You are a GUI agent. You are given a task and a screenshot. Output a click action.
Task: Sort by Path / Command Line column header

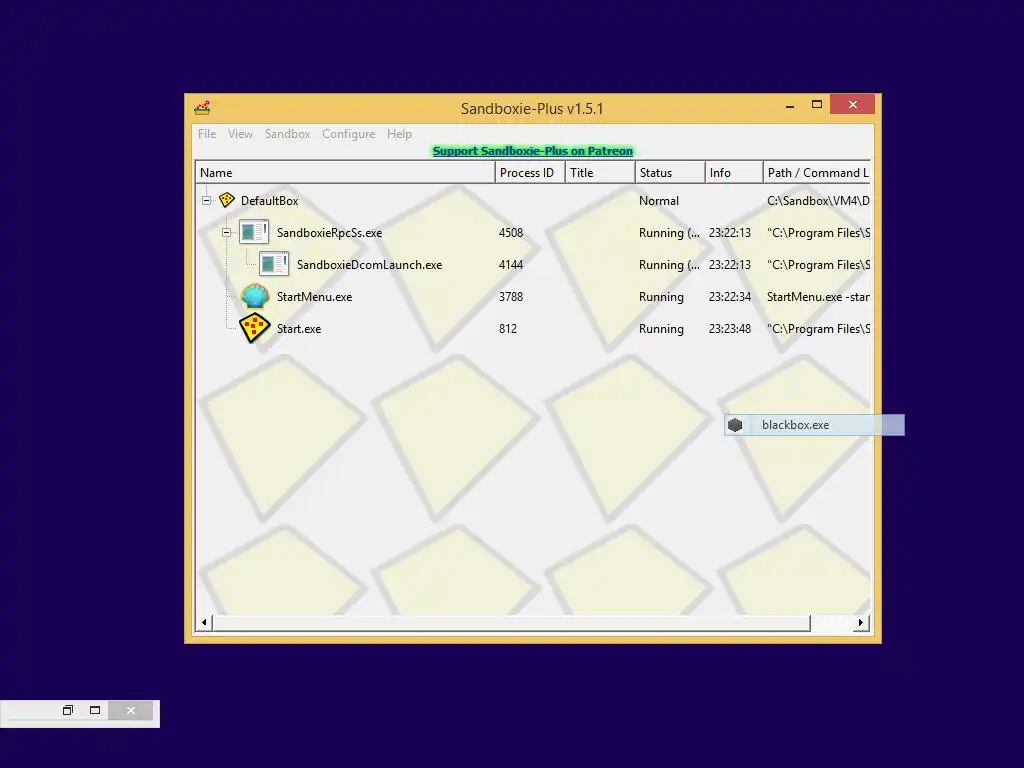[817, 172]
